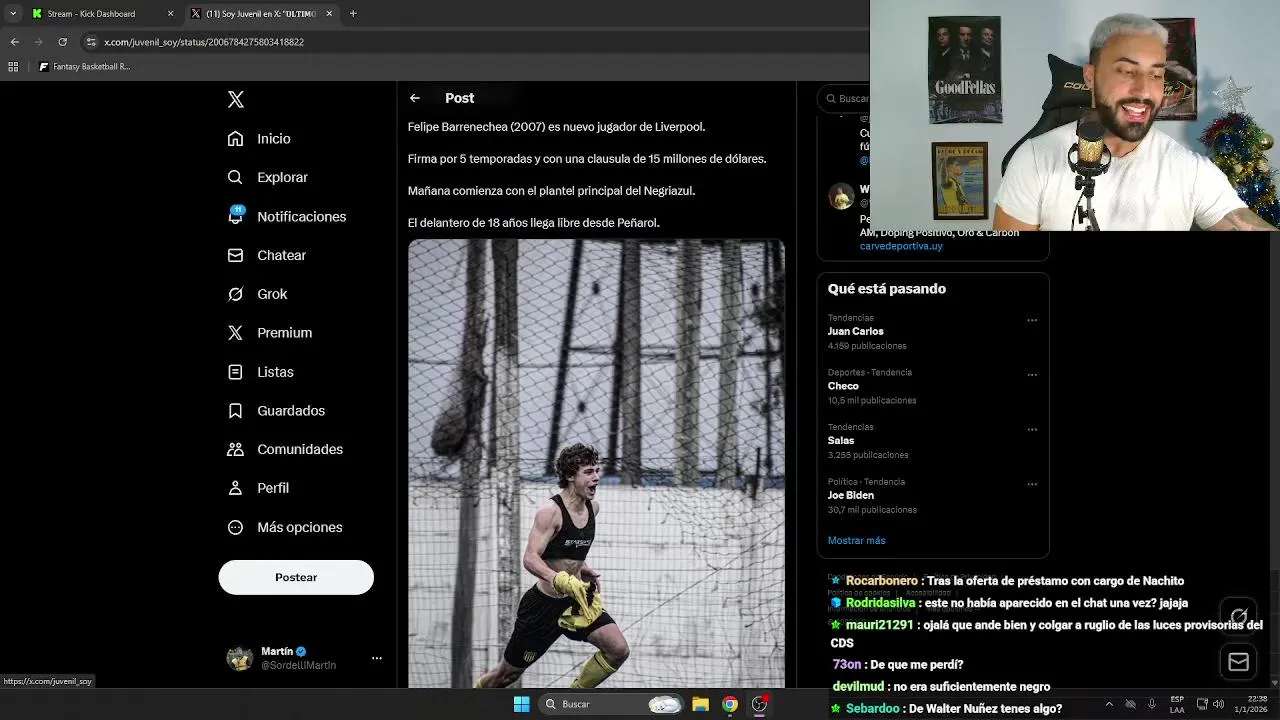Click the X logo in sidebar

coord(236,99)
